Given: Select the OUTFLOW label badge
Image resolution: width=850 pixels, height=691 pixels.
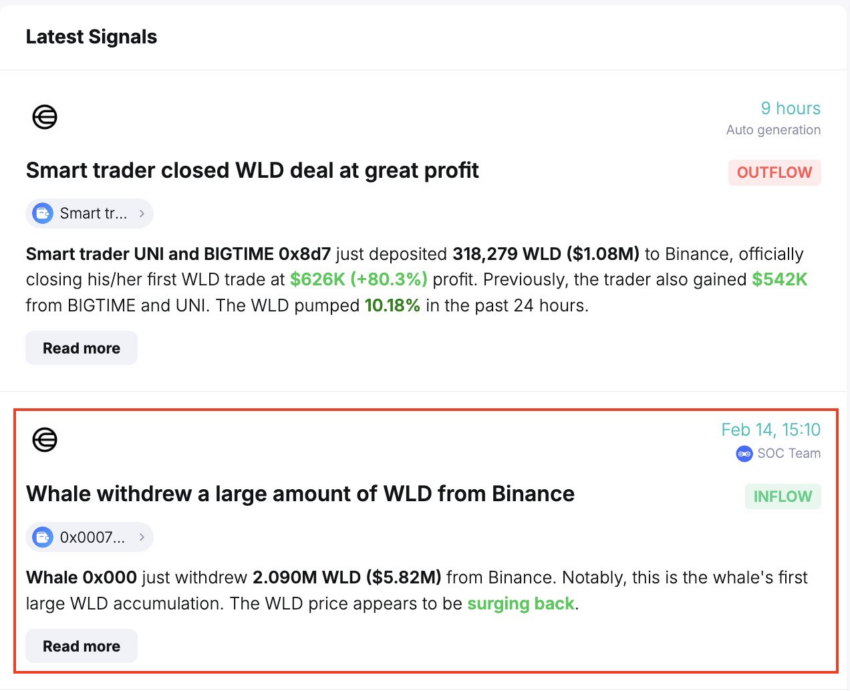Looking at the screenshot, I should point(774,172).
